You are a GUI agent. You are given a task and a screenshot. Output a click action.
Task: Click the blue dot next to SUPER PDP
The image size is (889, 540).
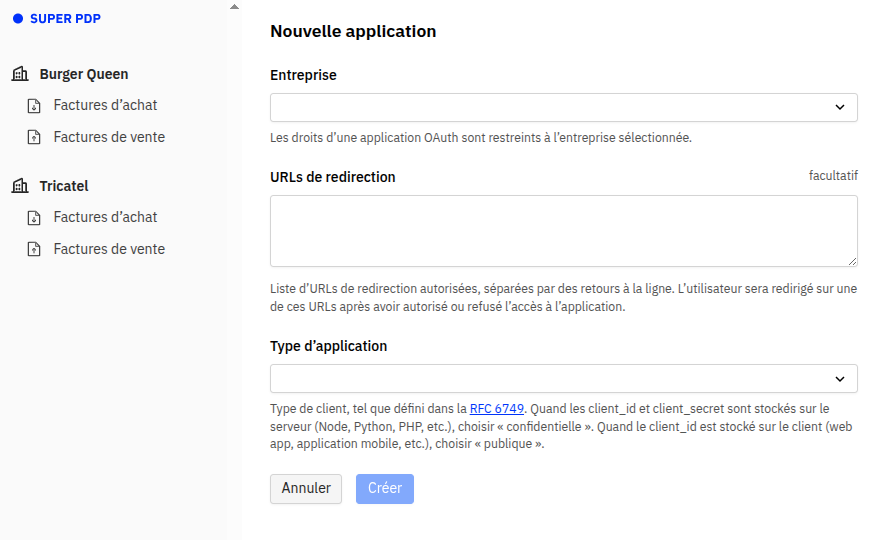[x=18, y=19]
